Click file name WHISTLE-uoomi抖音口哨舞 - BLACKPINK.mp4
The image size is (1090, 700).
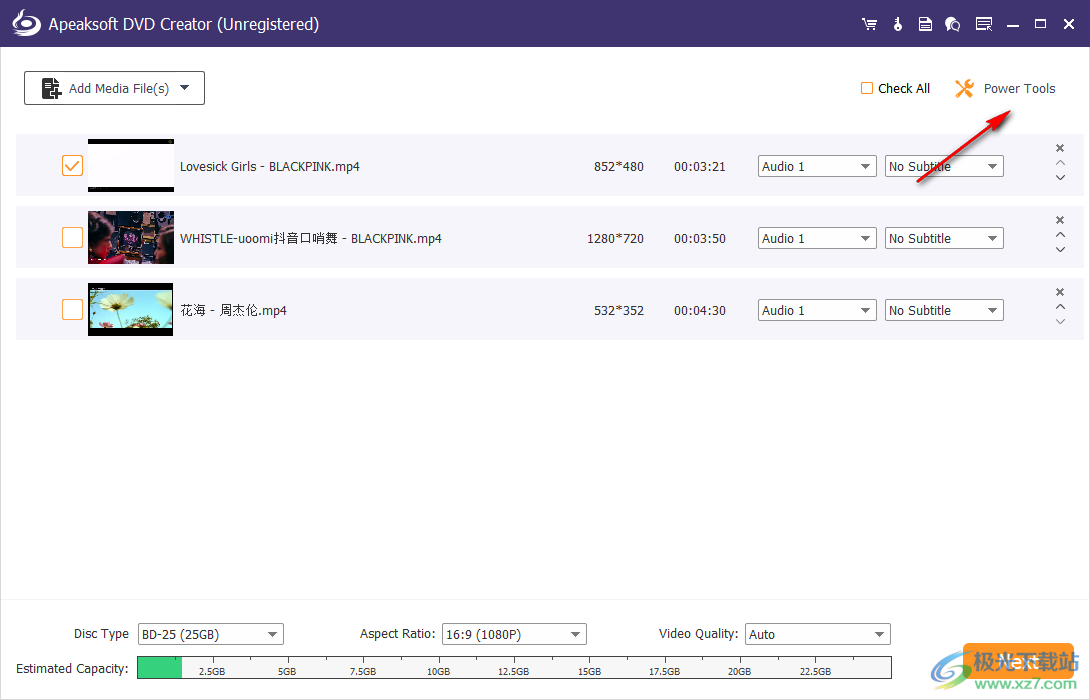(311, 238)
